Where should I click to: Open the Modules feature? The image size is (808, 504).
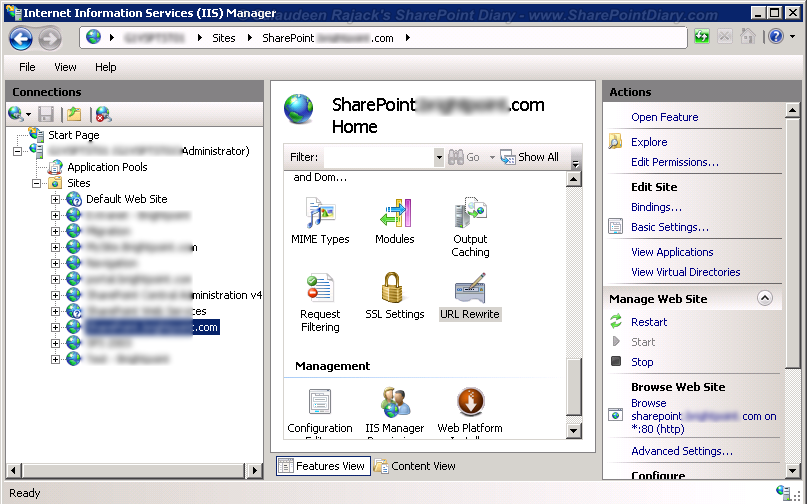[x=395, y=221]
